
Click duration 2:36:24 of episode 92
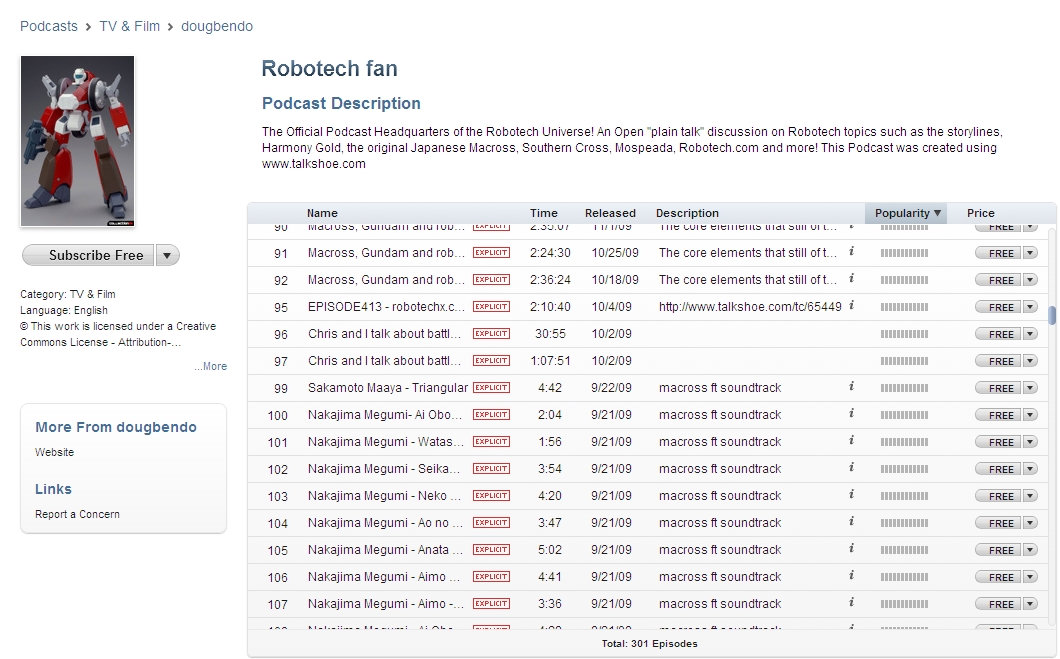pyautogui.click(x=550, y=280)
